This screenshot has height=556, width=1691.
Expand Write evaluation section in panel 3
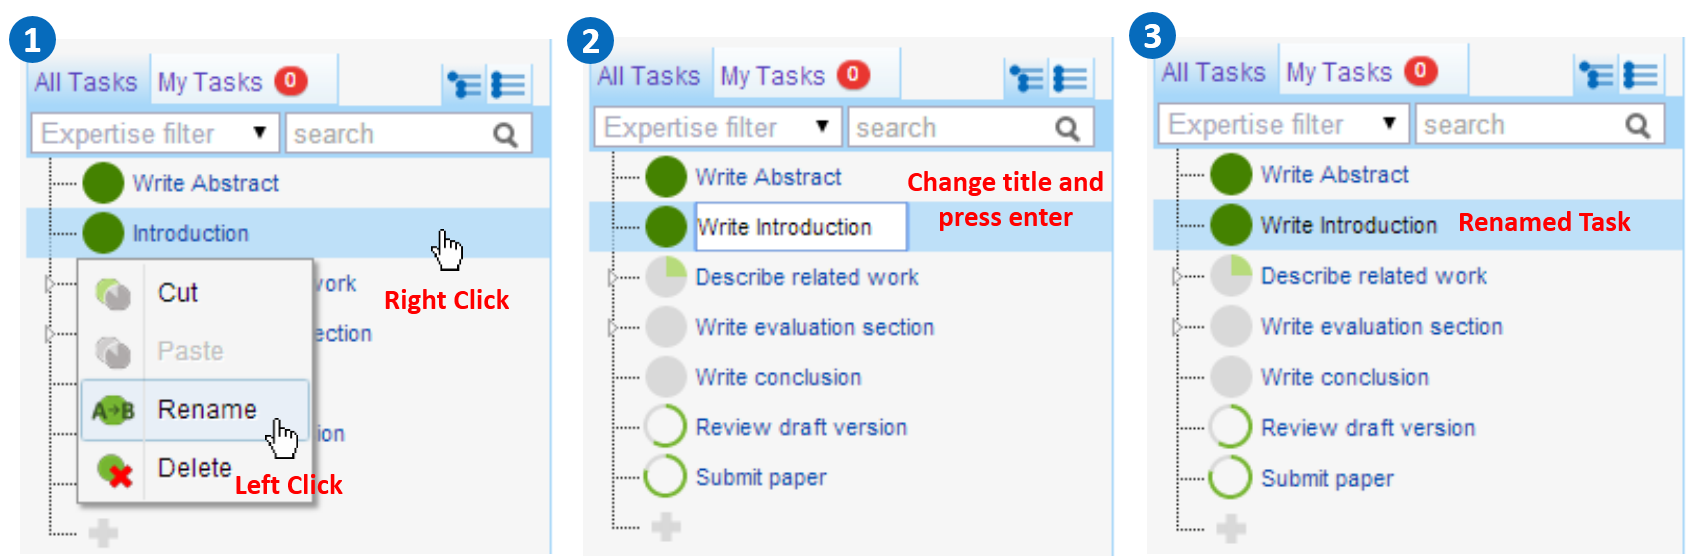coord(1176,327)
